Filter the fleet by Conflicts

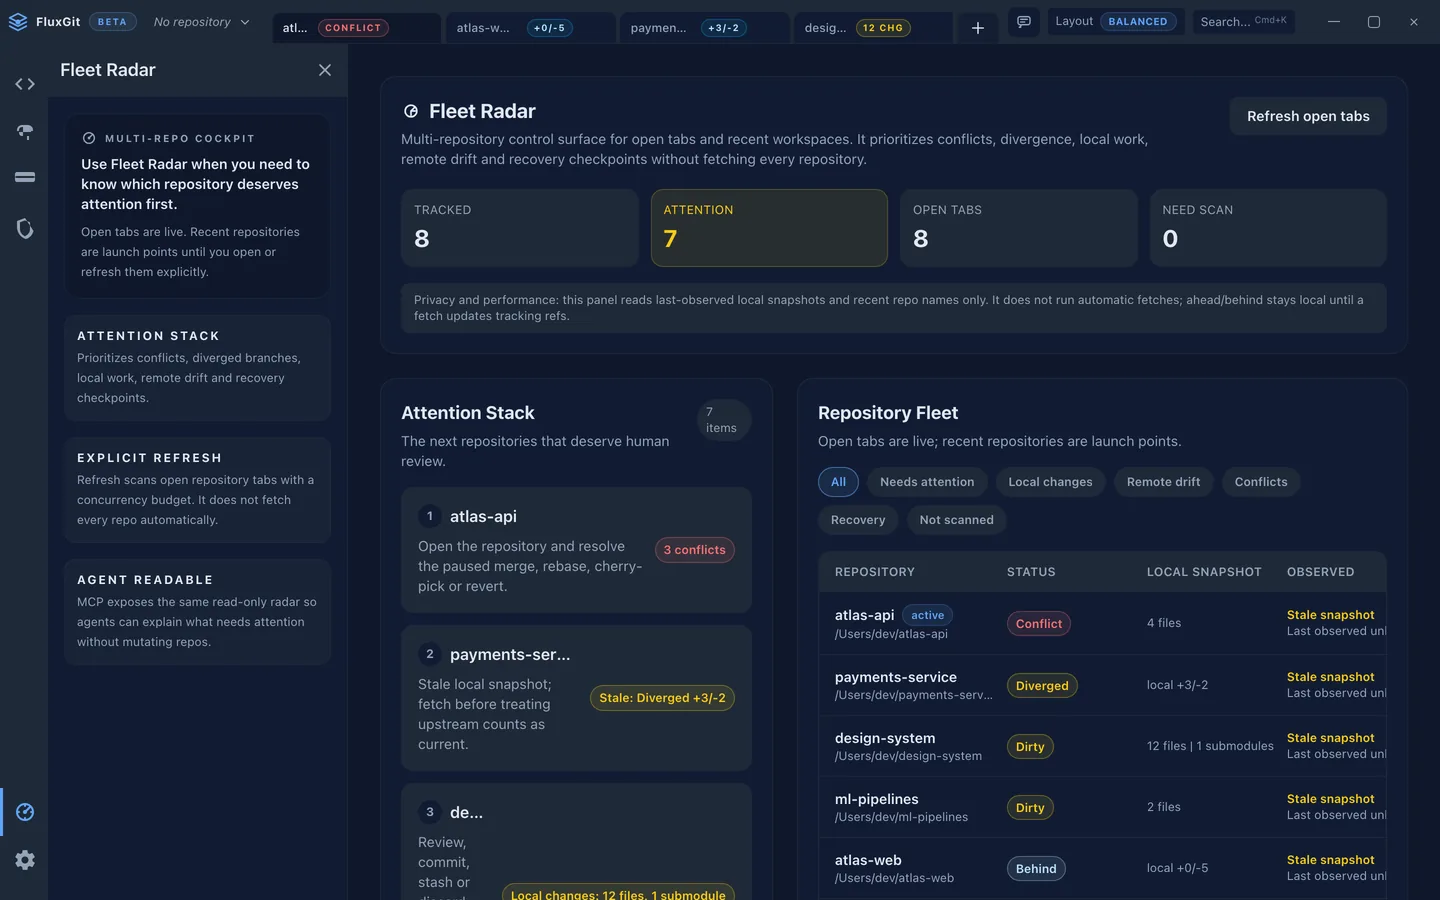[1261, 482]
